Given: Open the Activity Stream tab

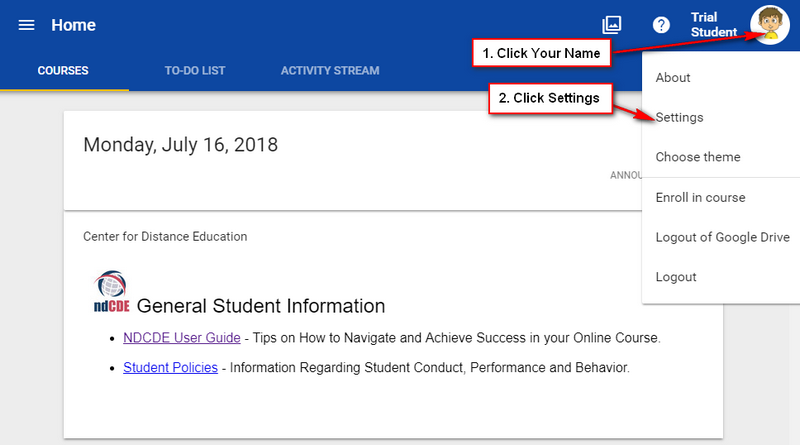Looking at the screenshot, I should (x=330, y=71).
